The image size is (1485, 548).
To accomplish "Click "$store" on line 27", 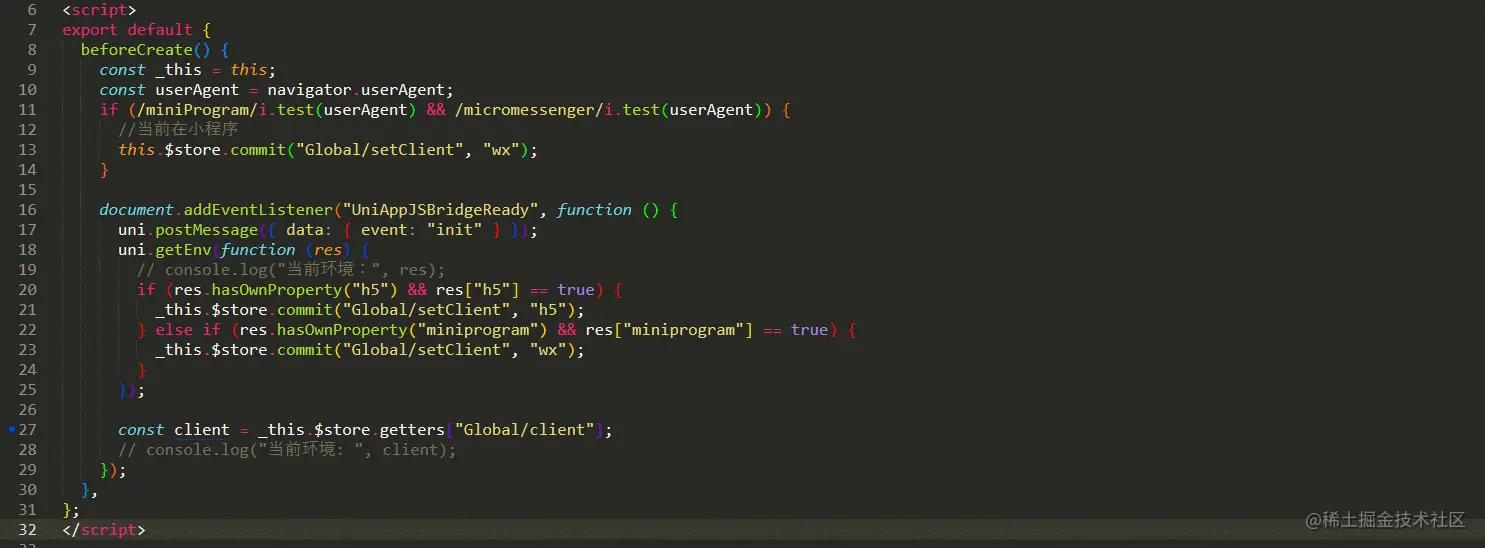I will [x=342, y=430].
